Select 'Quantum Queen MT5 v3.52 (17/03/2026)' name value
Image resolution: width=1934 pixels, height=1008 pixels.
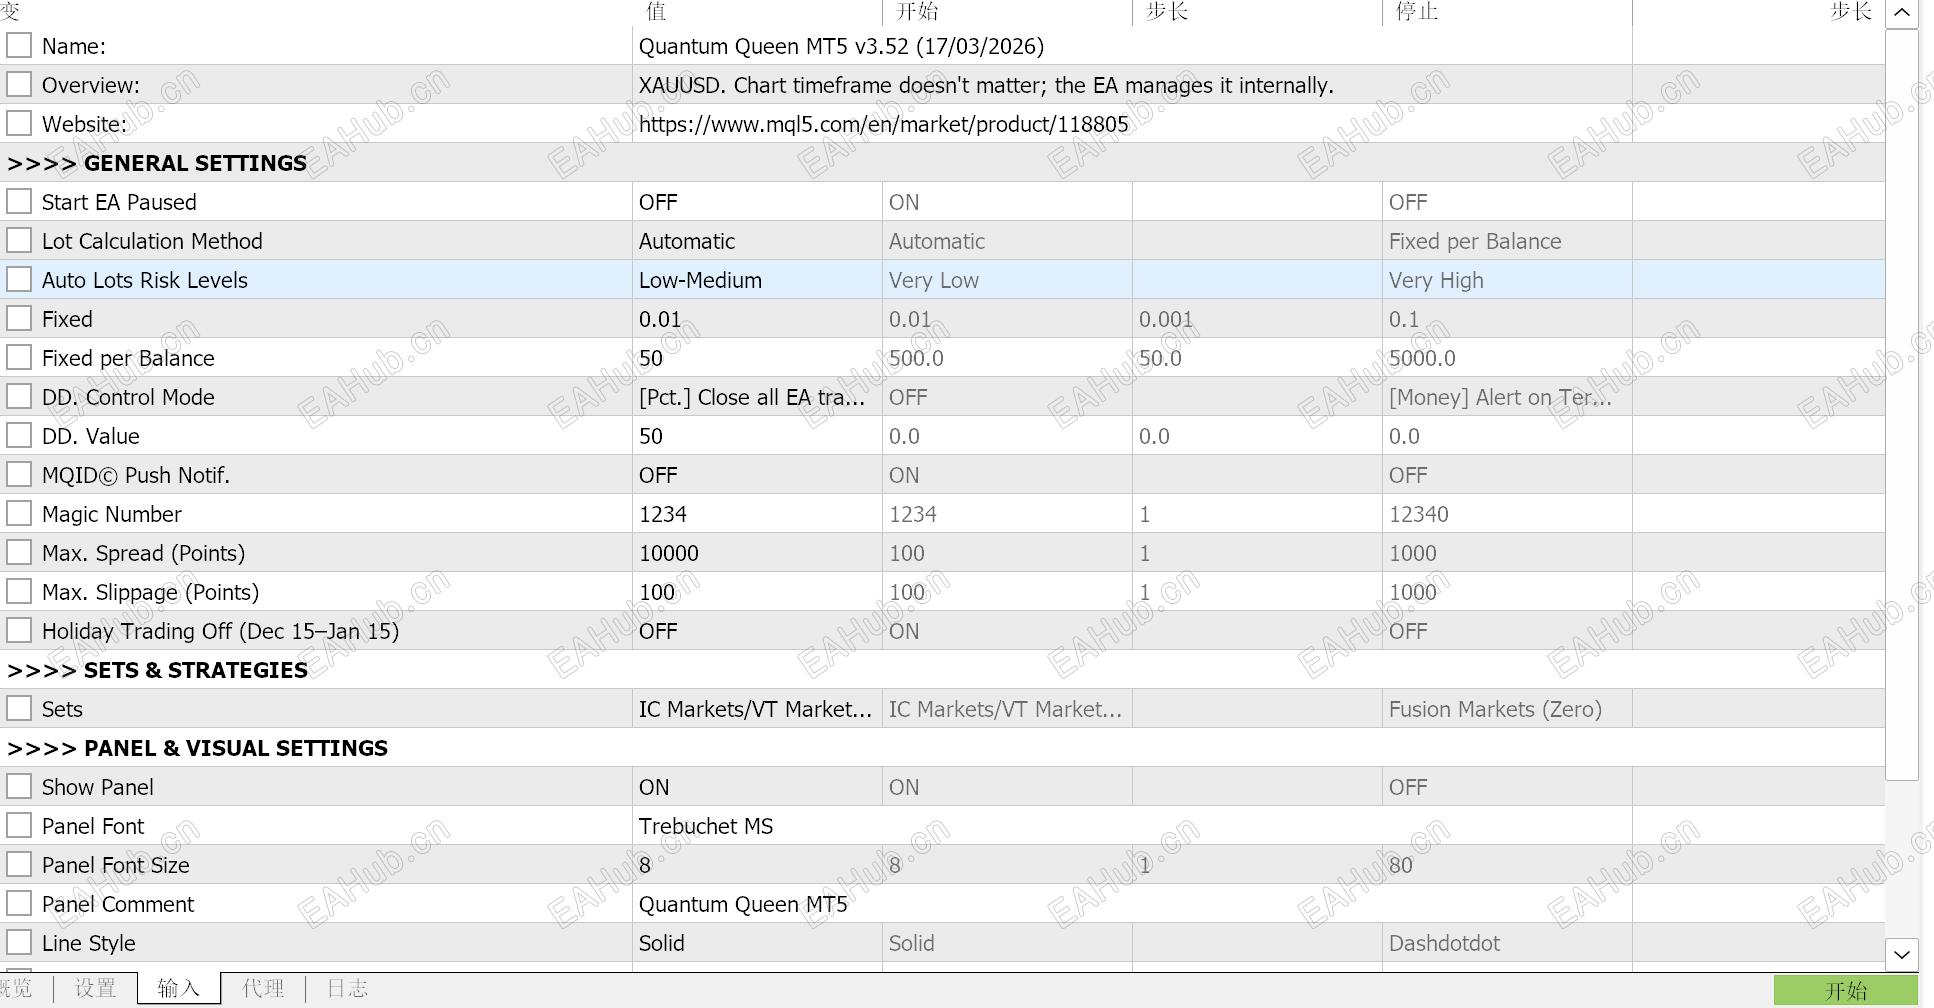click(x=841, y=46)
